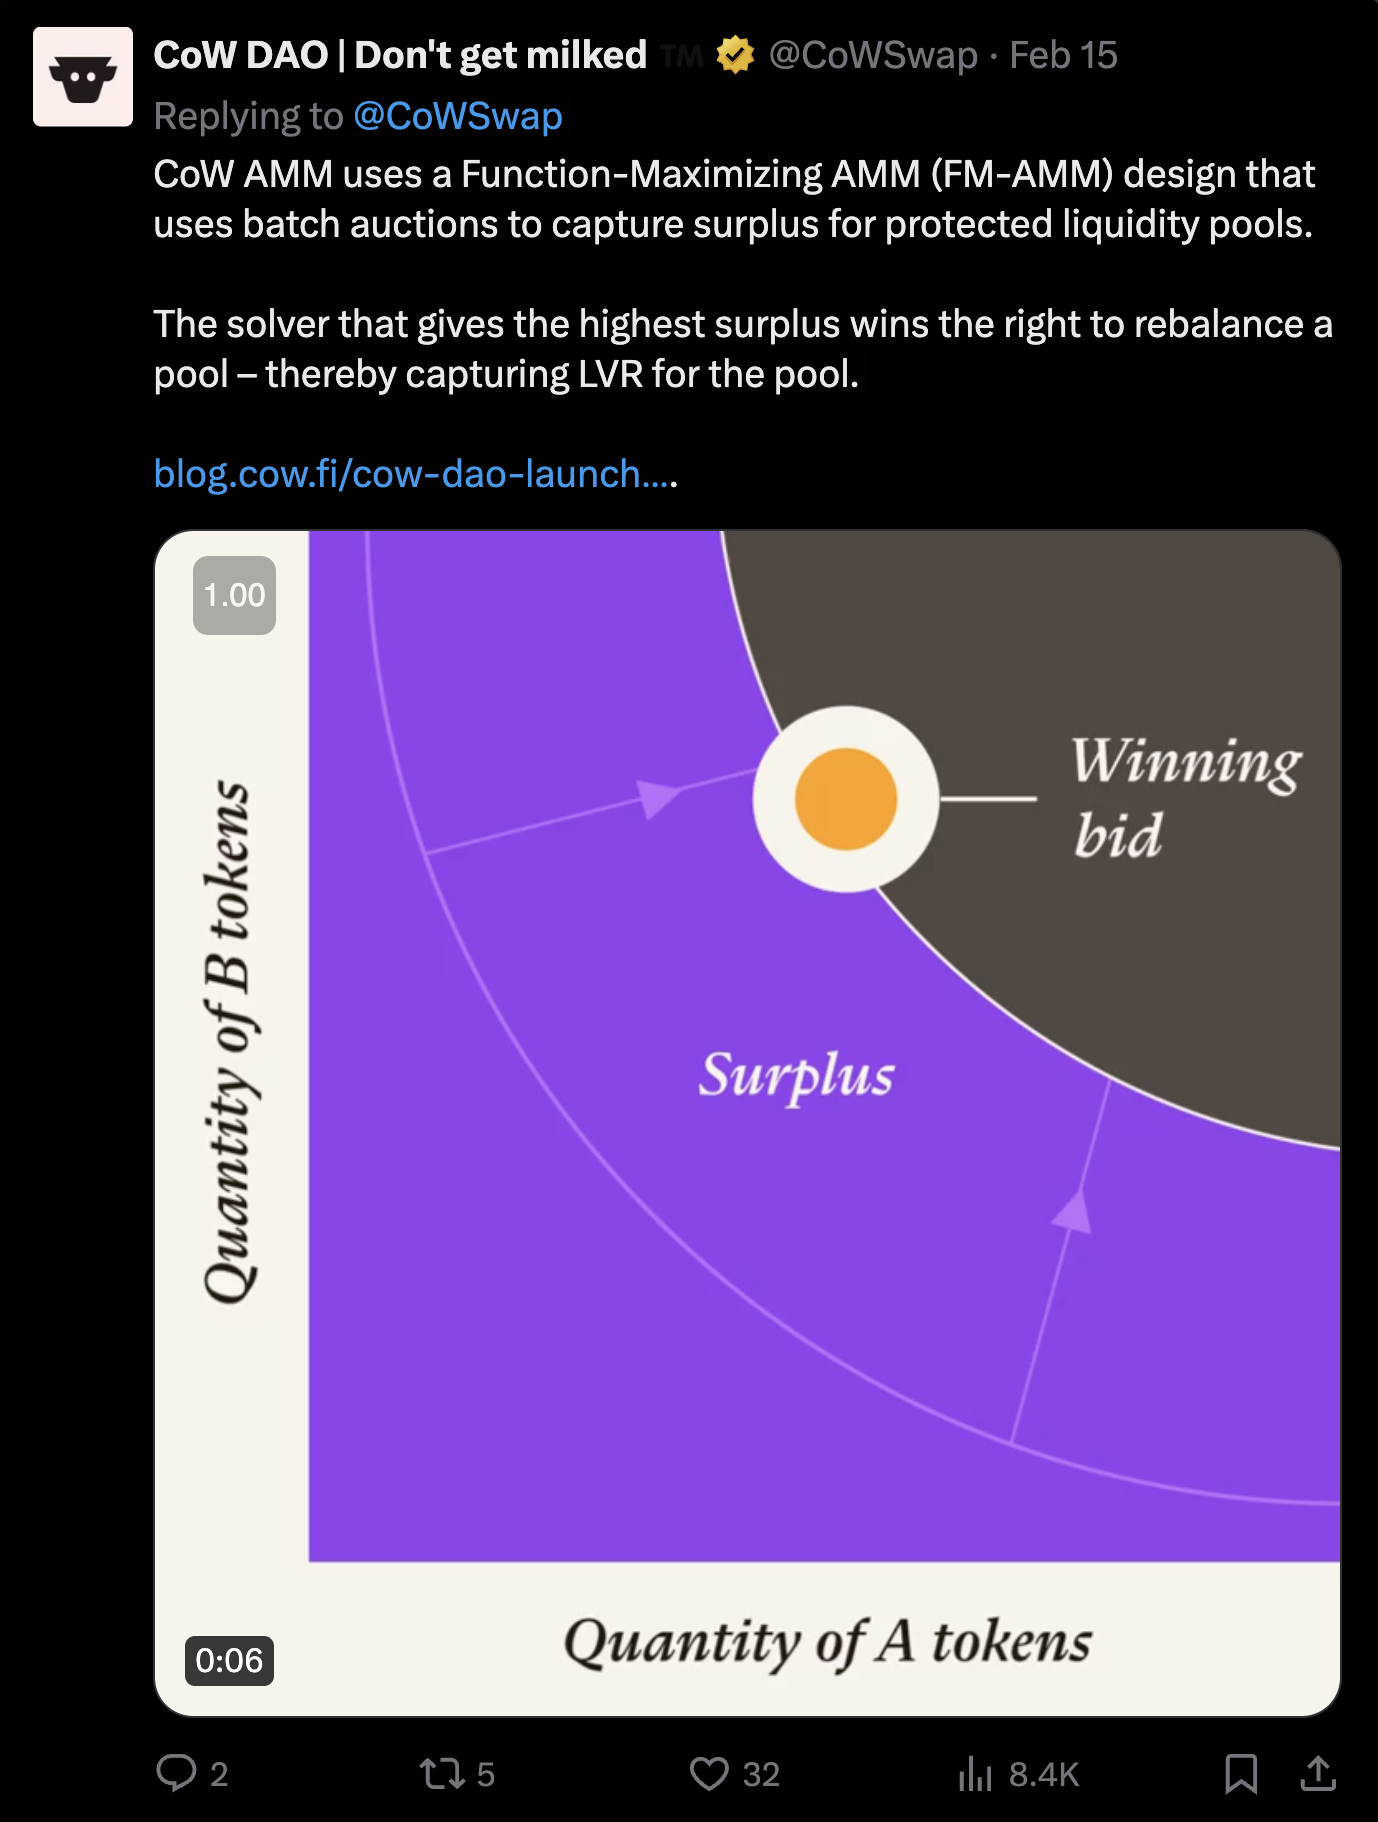
Task: Like the post with the heart icon
Action: click(709, 1773)
